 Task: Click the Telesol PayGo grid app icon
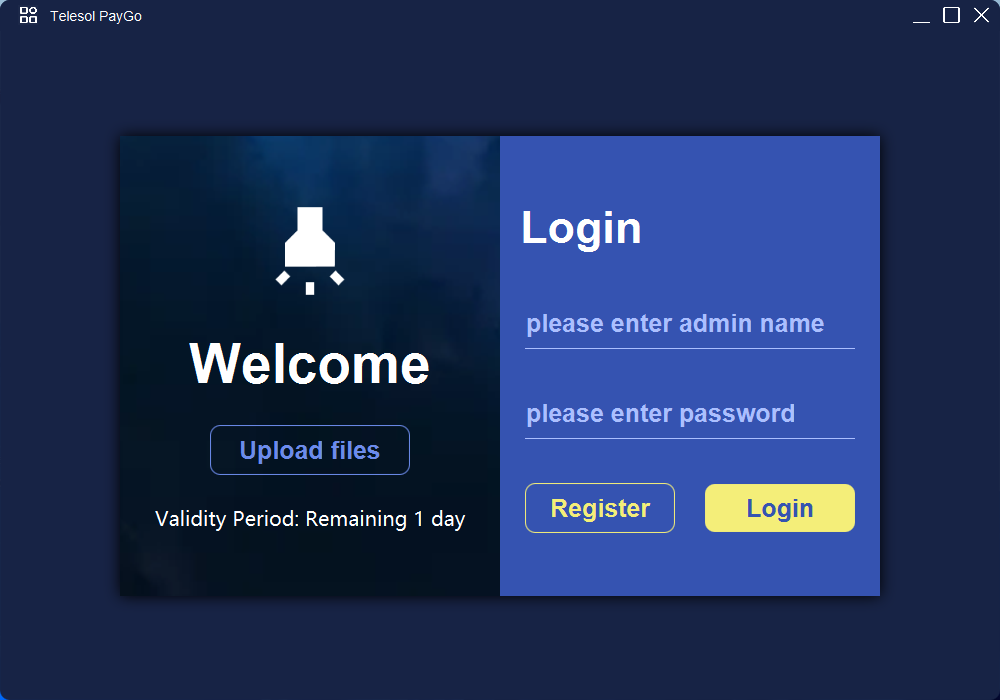tap(28, 15)
